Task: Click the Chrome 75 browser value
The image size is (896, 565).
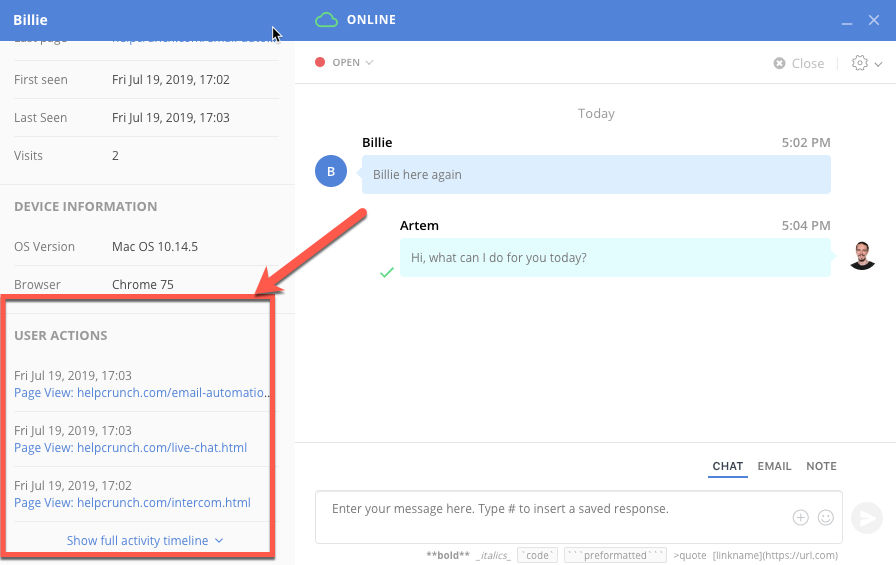Action: click(x=143, y=284)
